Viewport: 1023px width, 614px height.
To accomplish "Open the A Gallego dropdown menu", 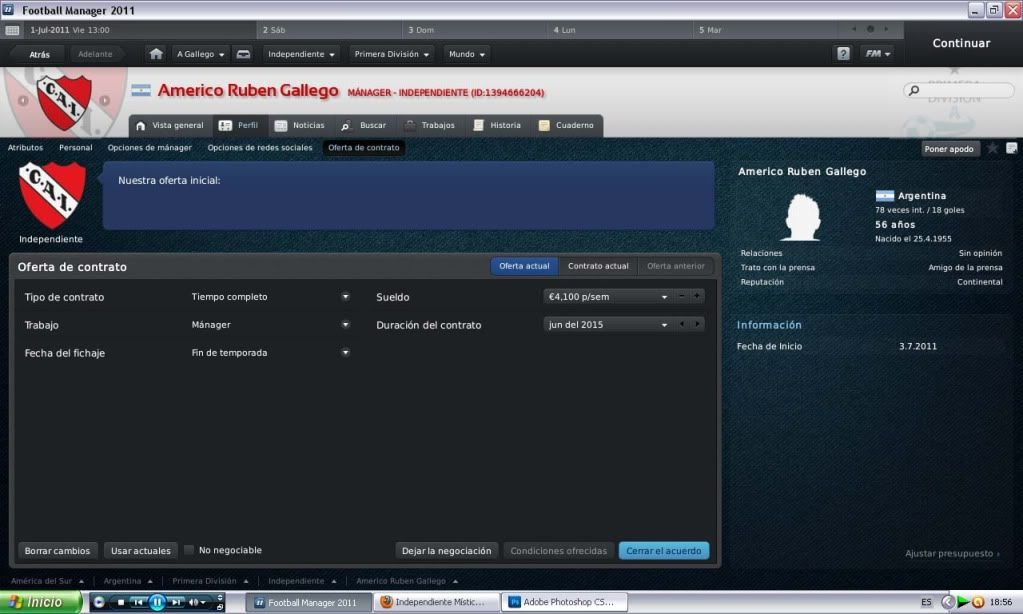I will [200, 54].
